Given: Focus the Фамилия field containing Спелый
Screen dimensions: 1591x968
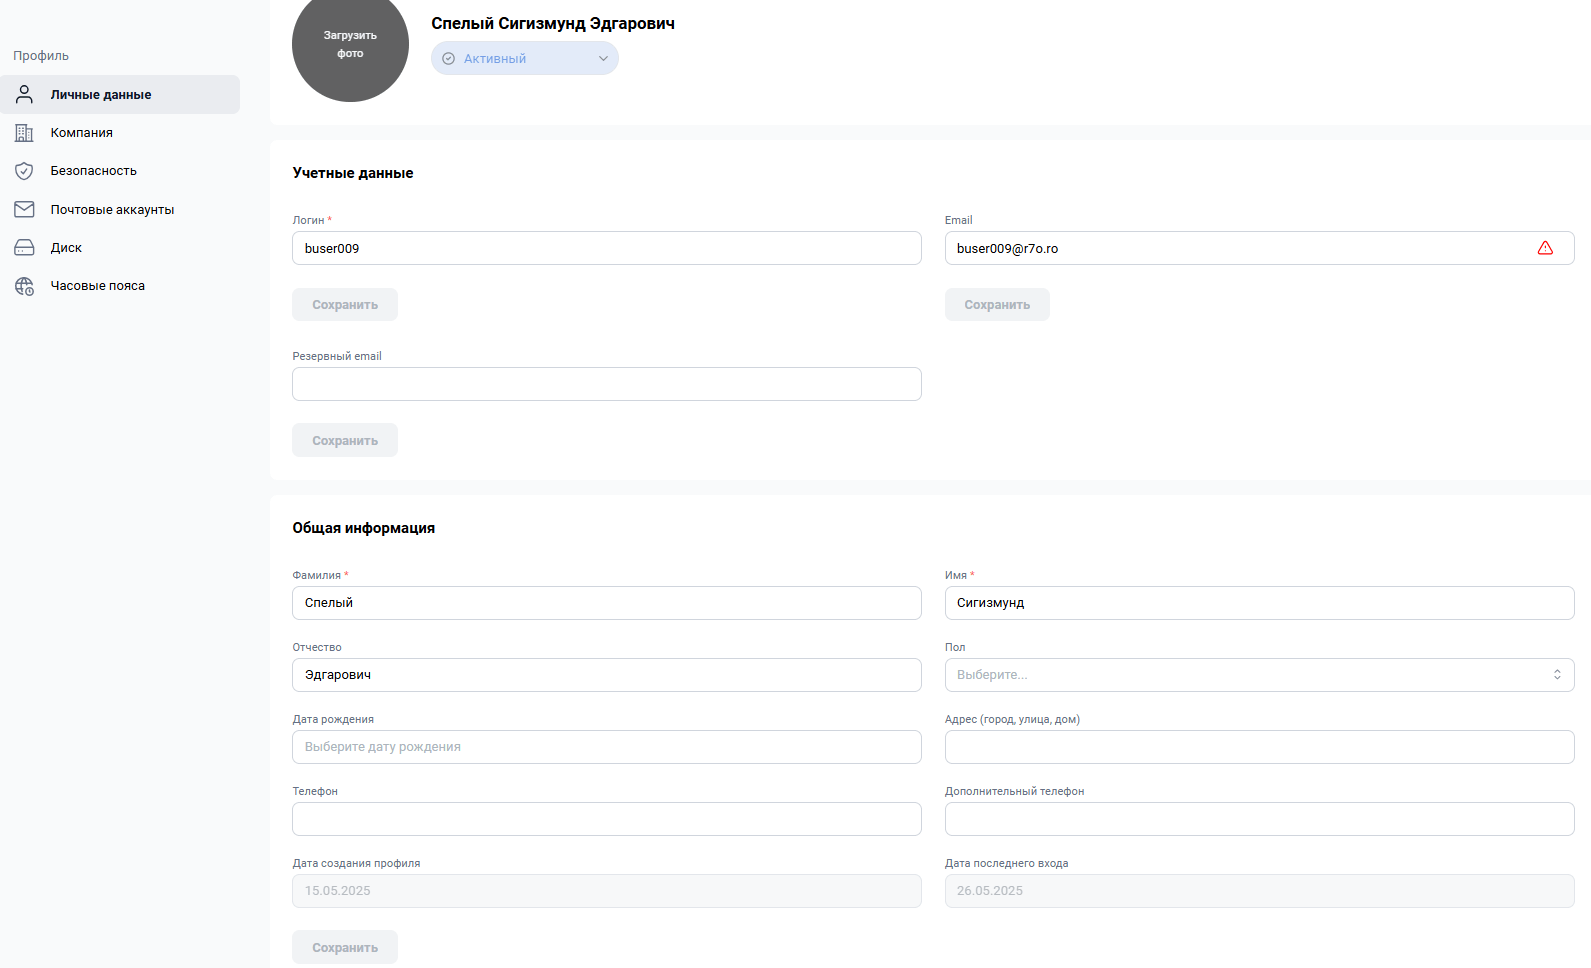Looking at the screenshot, I should pos(607,603).
